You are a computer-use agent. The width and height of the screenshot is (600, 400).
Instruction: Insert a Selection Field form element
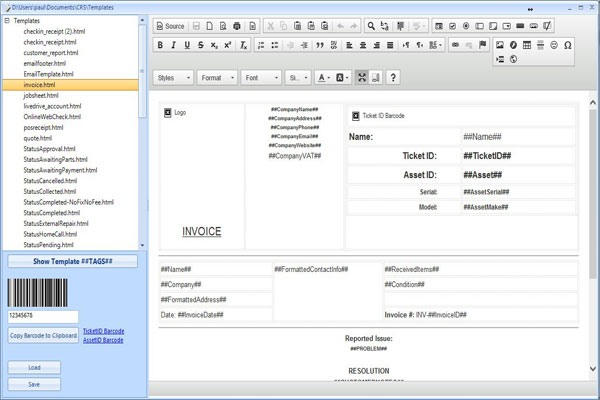click(x=507, y=26)
